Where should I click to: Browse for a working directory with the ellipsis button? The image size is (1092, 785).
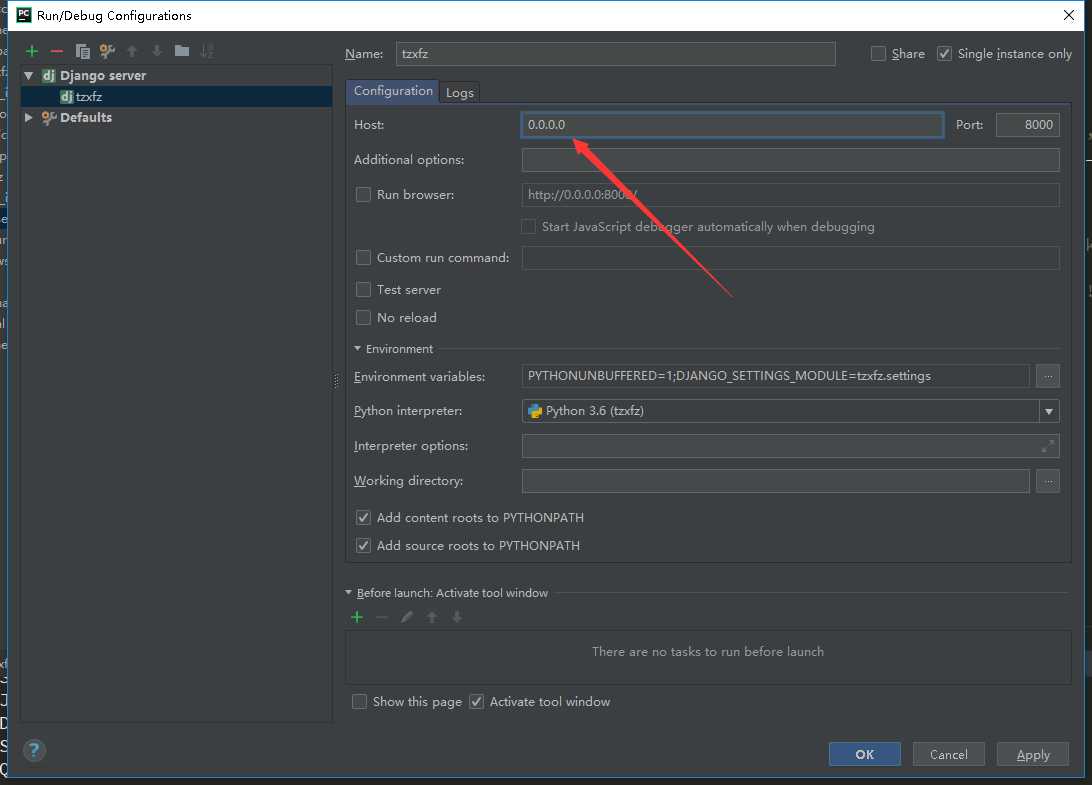pos(1047,481)
